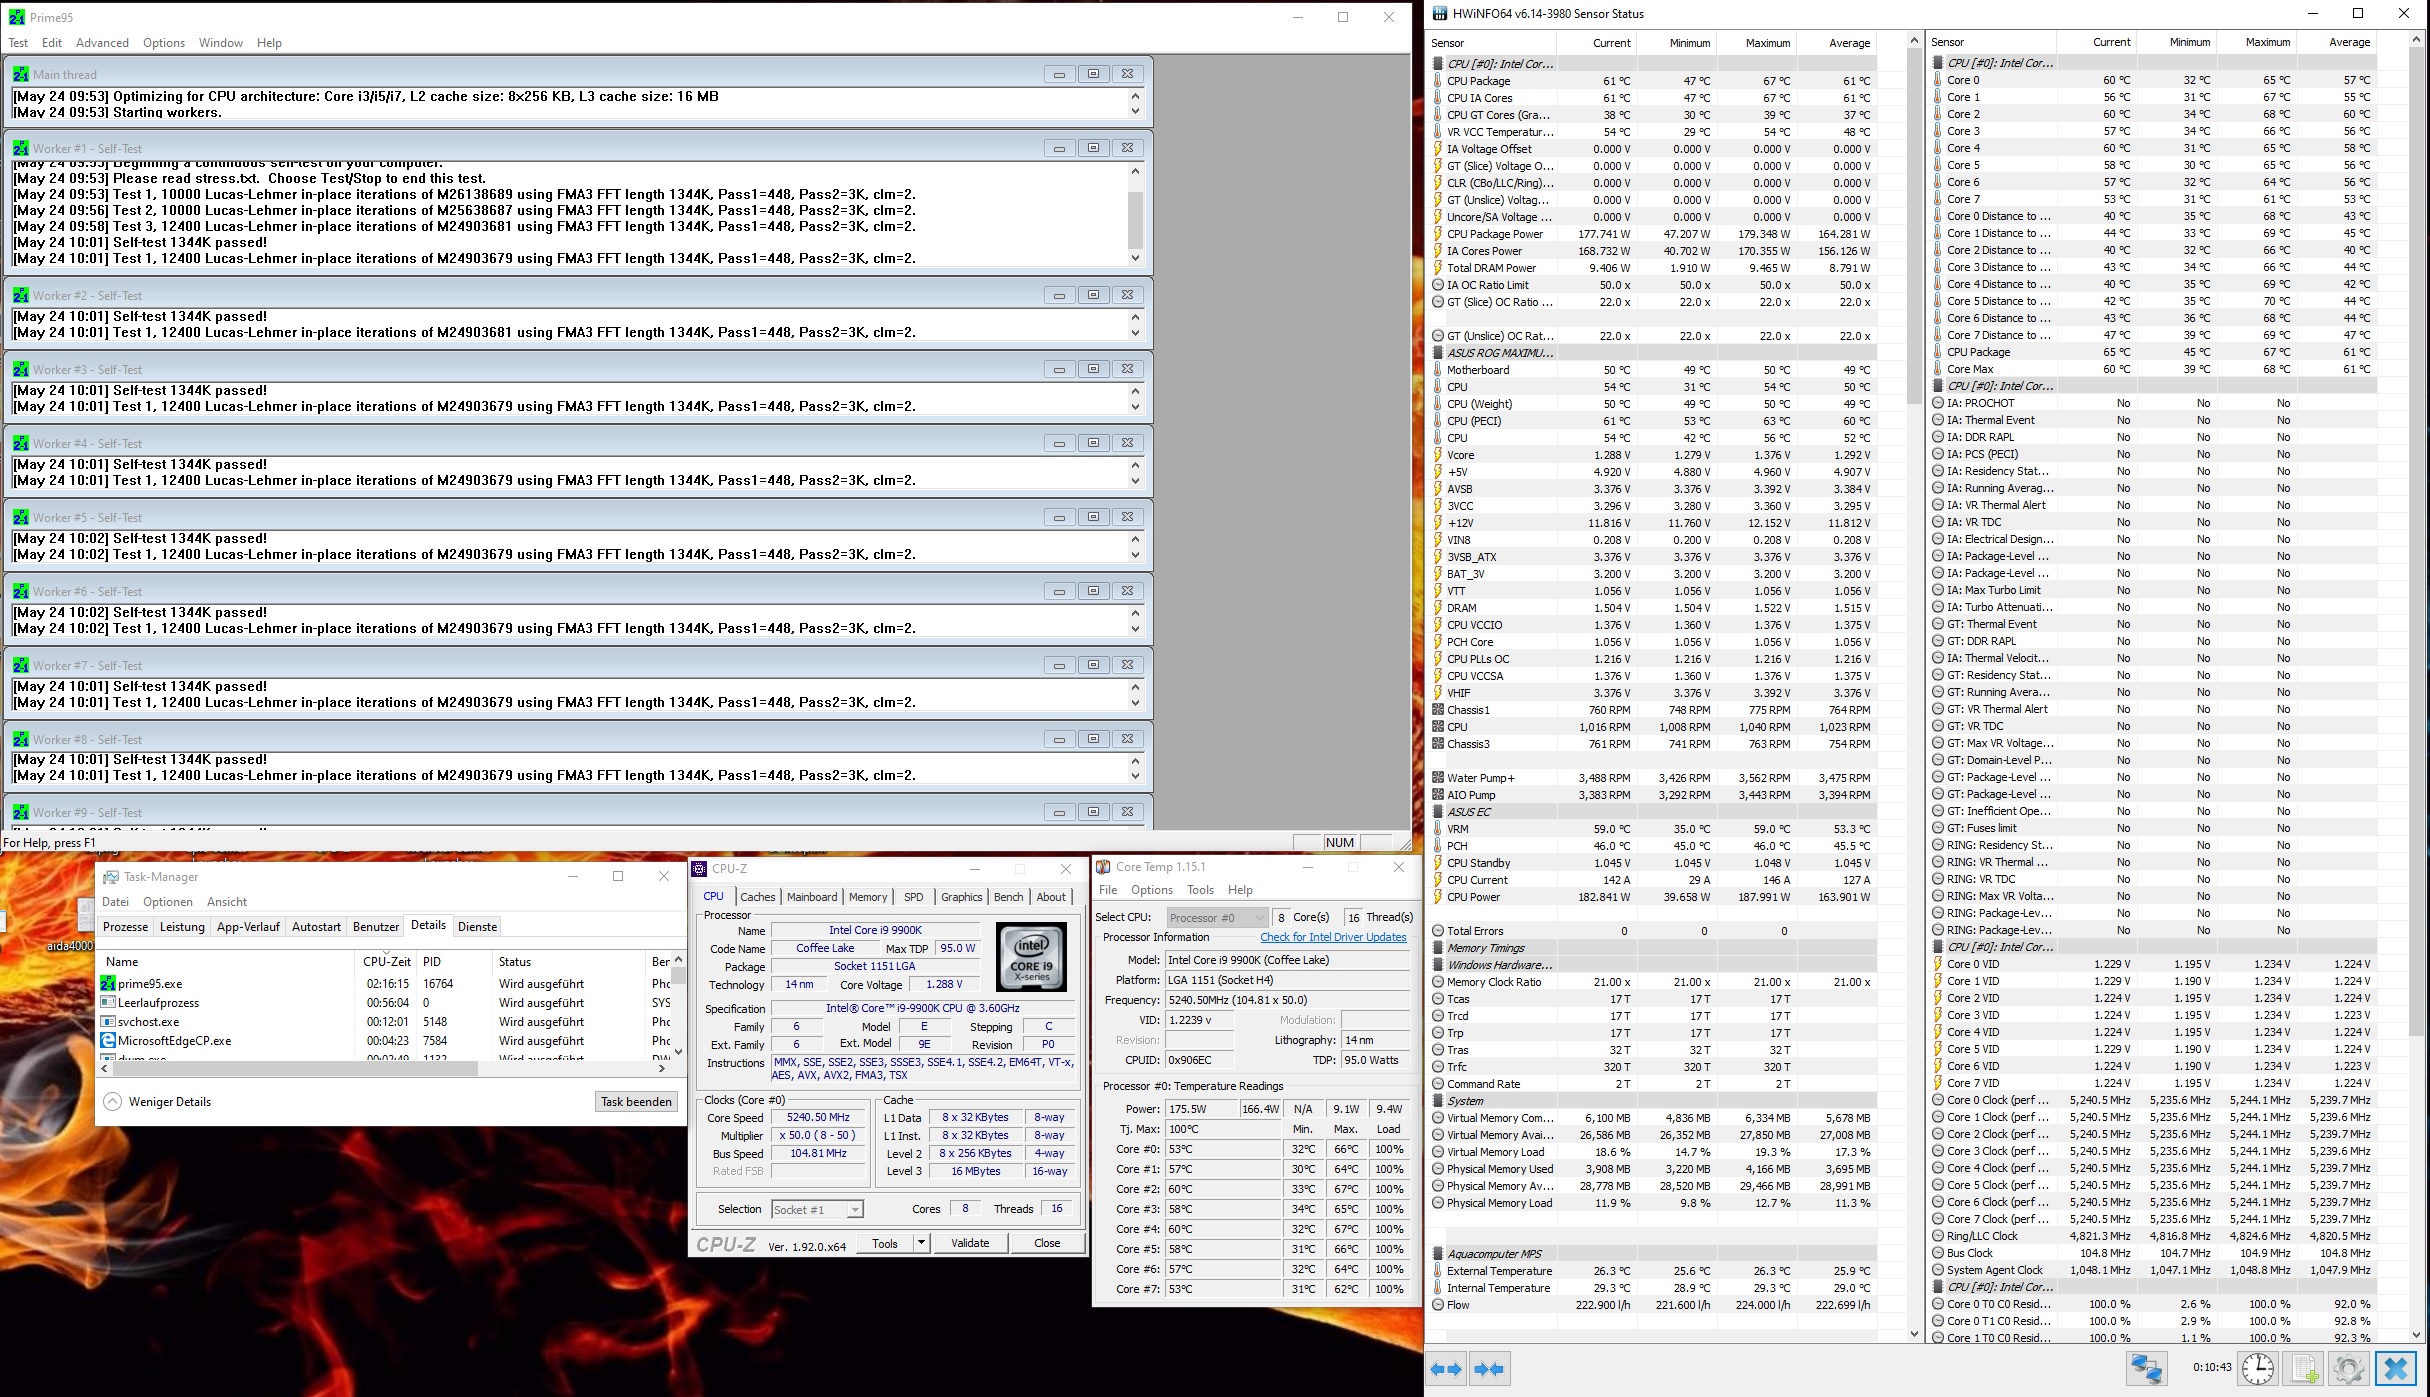Open HWiNFO sensor settings gear
2430x1397 pixels.
click(x=2349, y=1368)
